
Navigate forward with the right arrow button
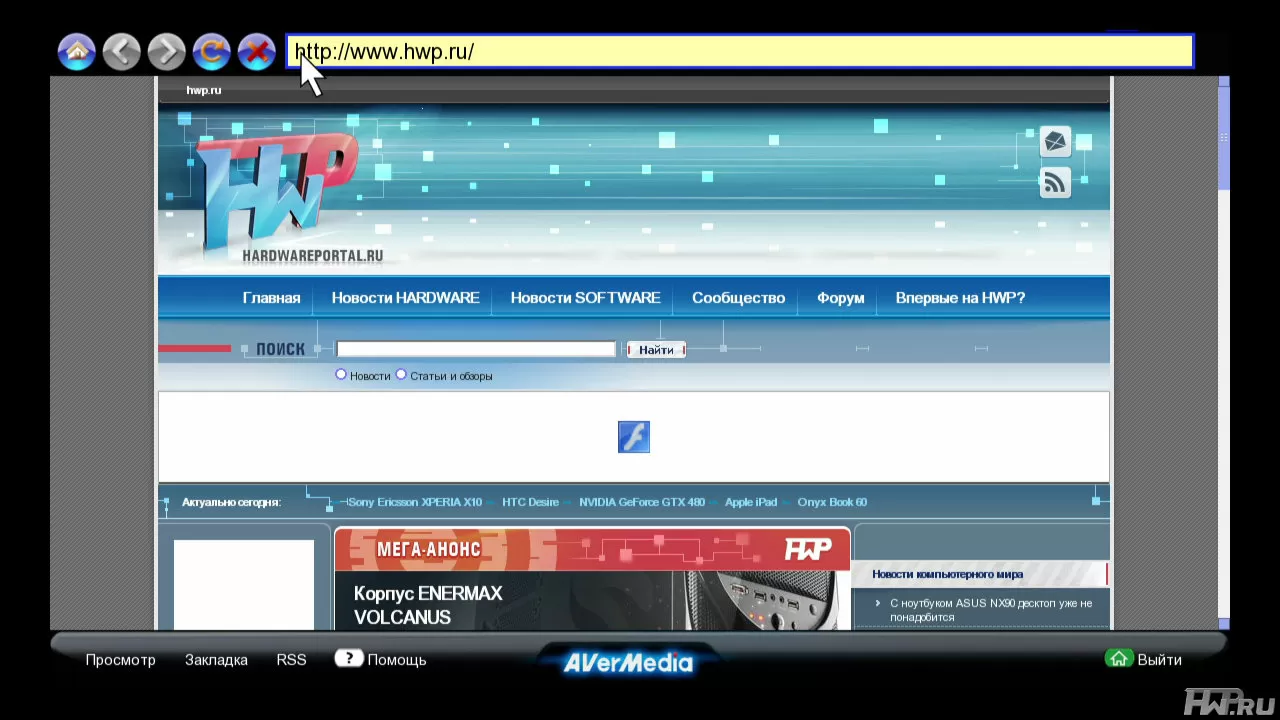click(x=167, y=52)
